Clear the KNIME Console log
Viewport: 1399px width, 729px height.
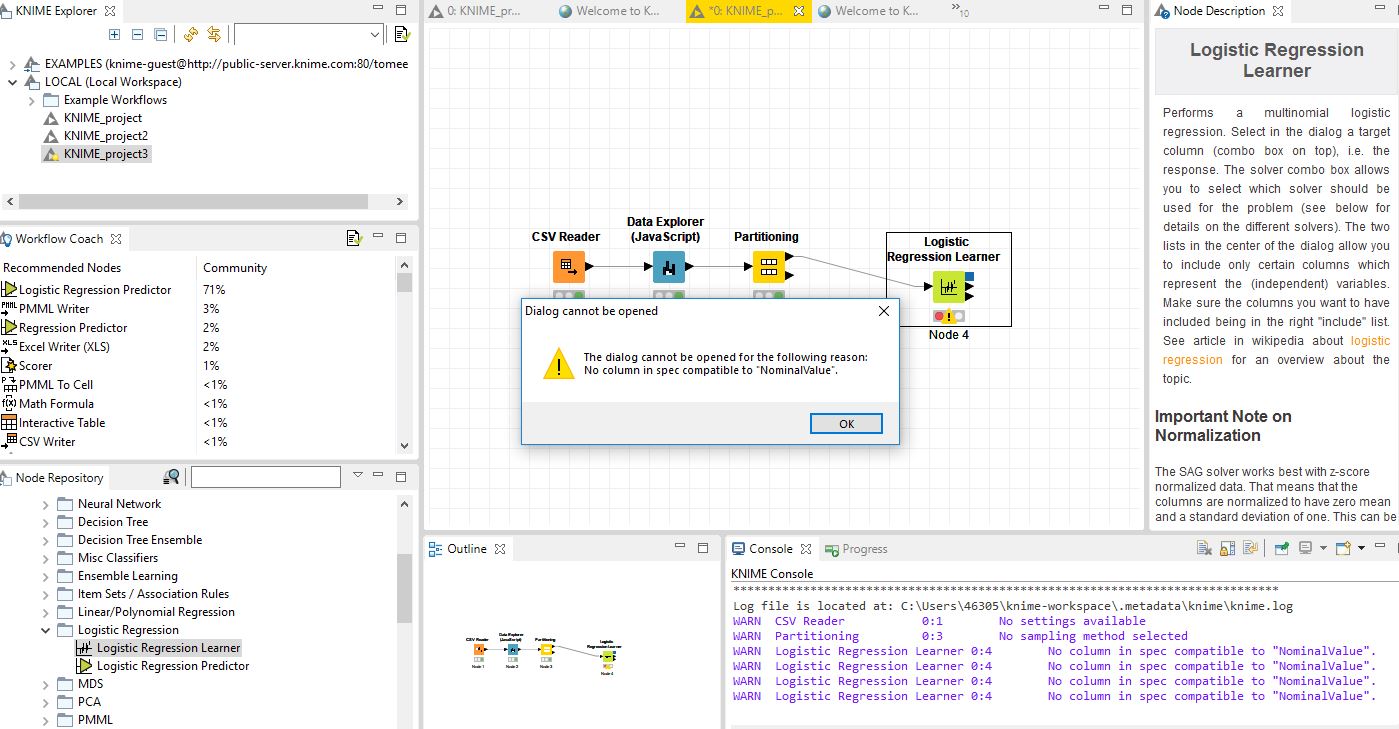(1204, 548)
